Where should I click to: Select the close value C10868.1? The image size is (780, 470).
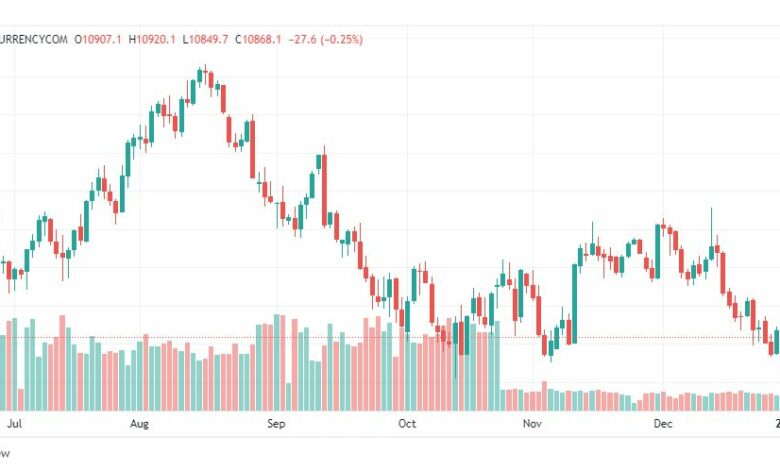click(x=258, y=39)
